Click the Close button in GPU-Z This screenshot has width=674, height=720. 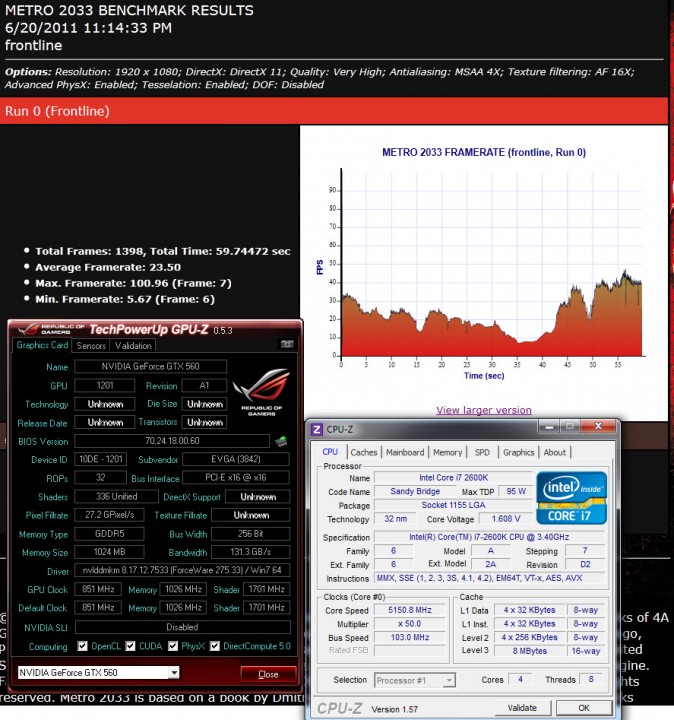click(x=268, y=674)
